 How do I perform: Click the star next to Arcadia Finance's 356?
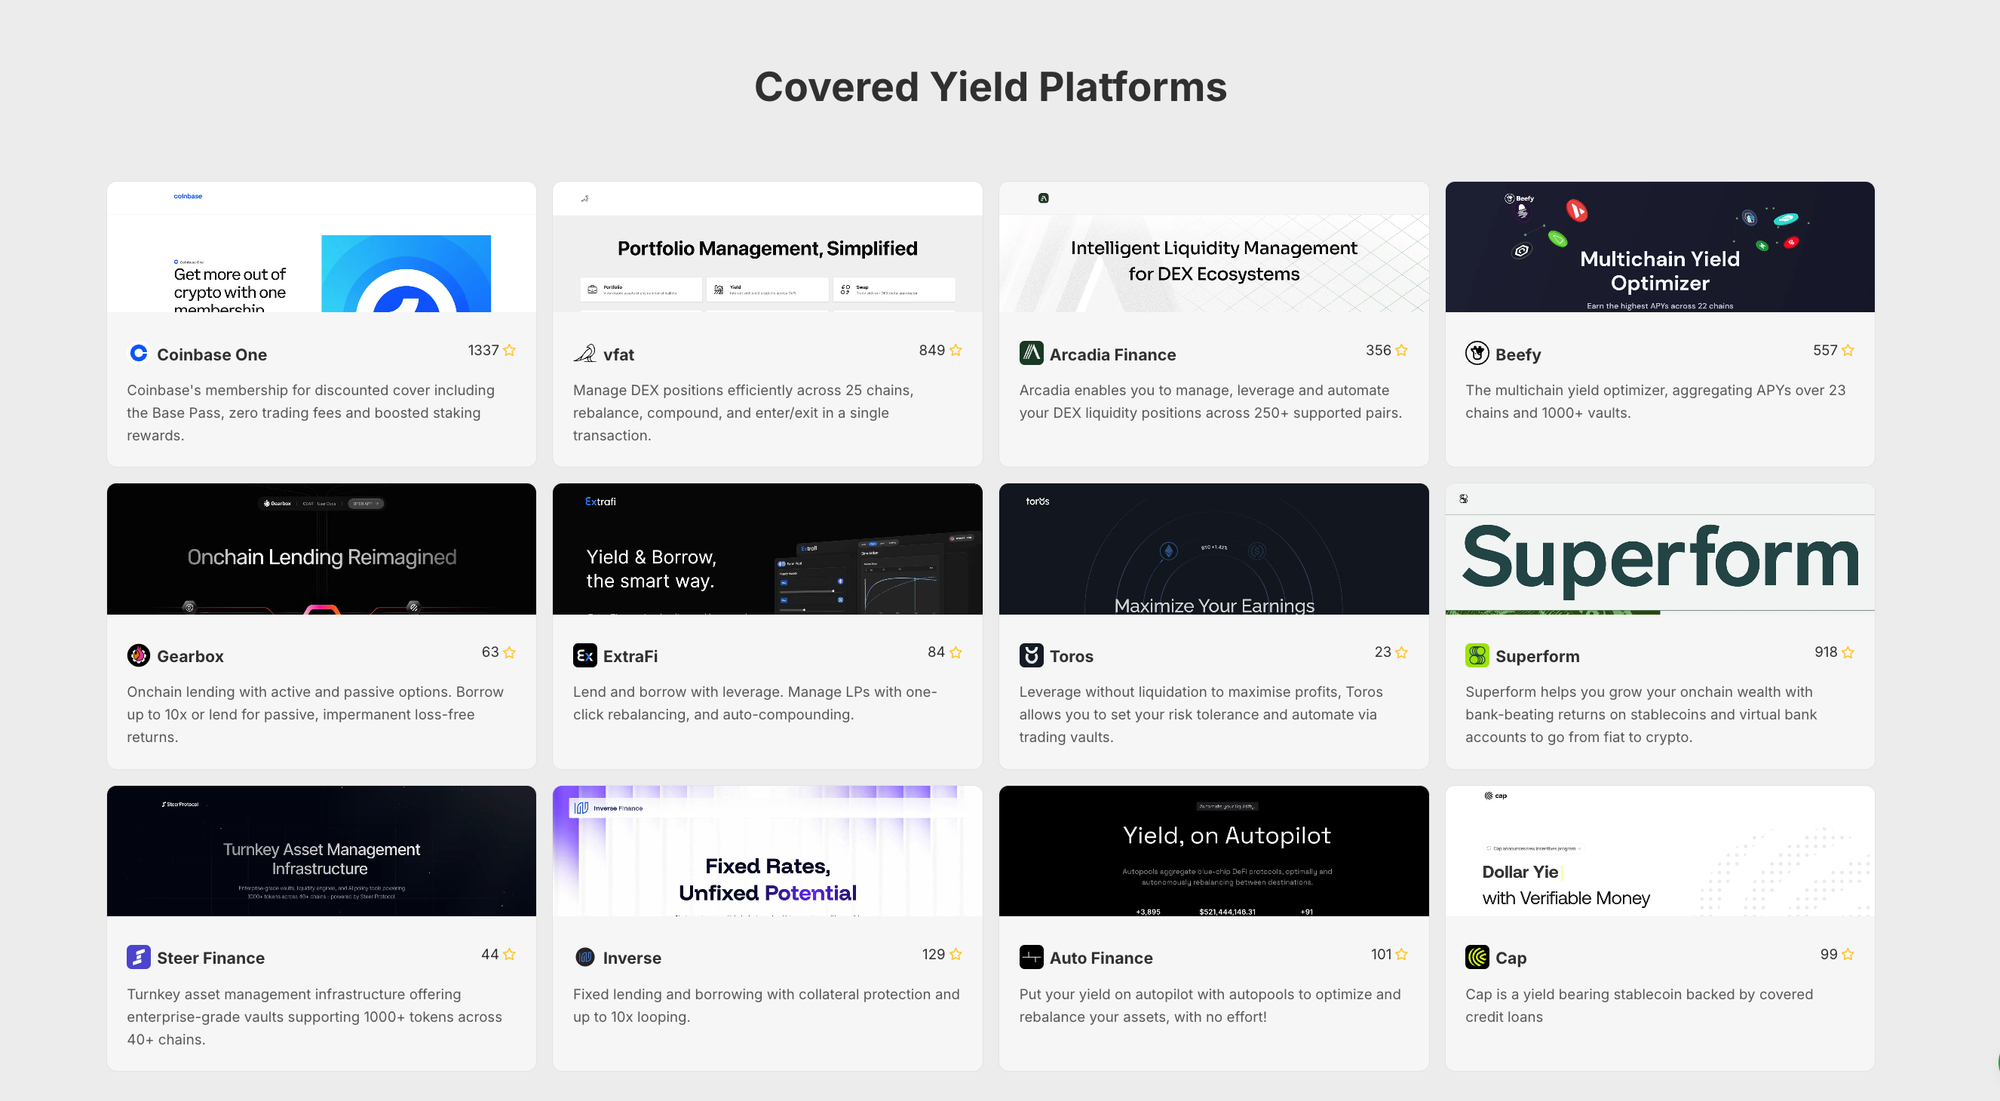(x=1401, y=350)
